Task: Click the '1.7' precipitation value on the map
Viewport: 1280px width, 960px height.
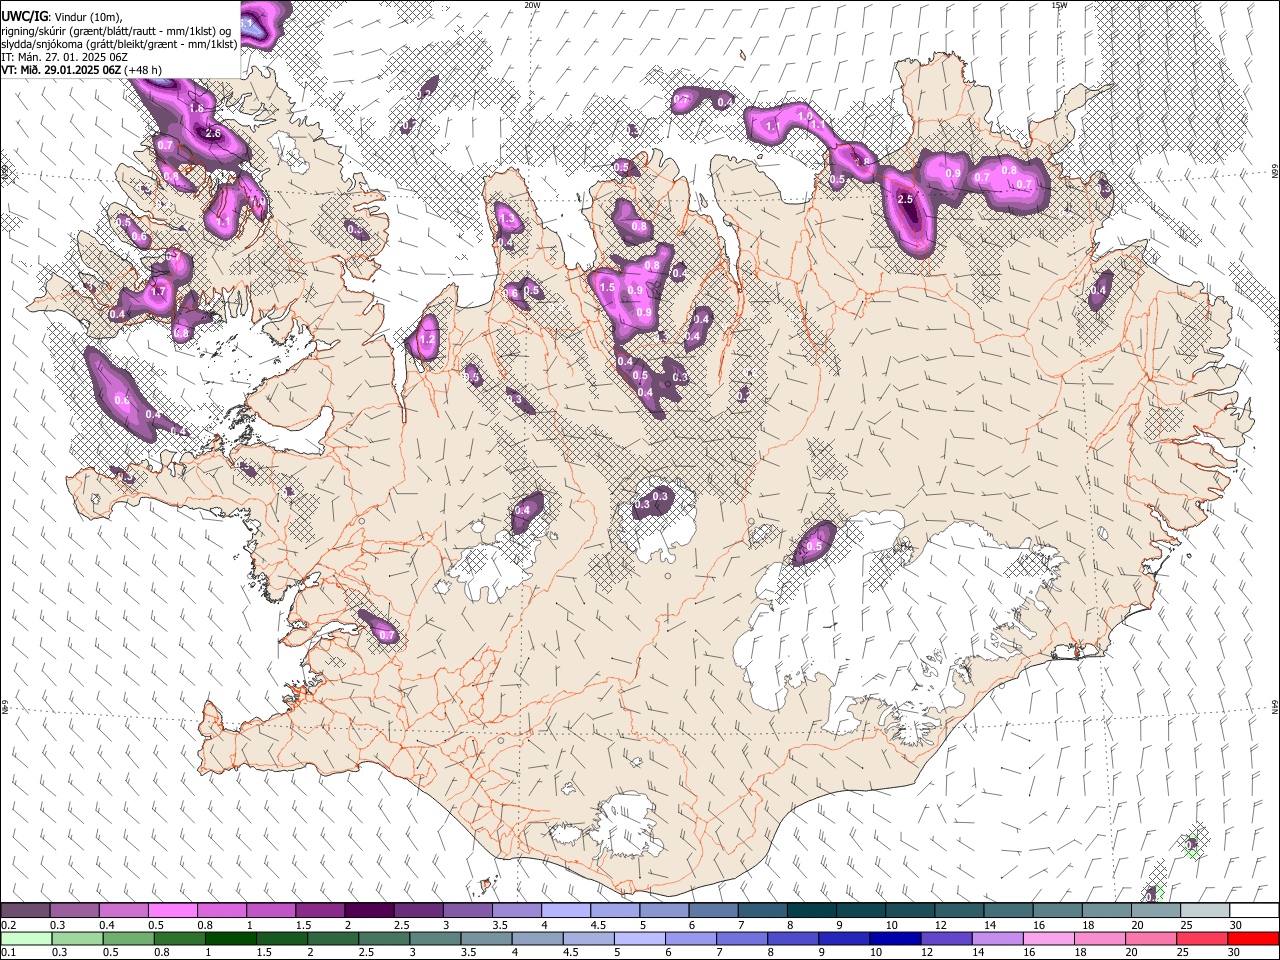Action: [157, 292]
